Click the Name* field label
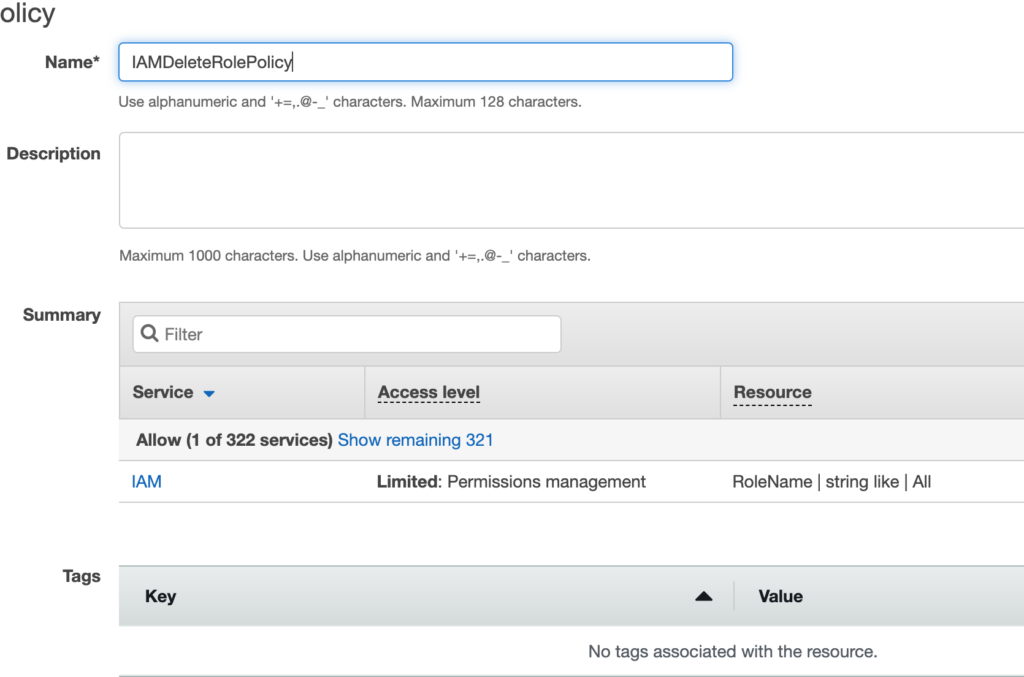 coord(72,62)
